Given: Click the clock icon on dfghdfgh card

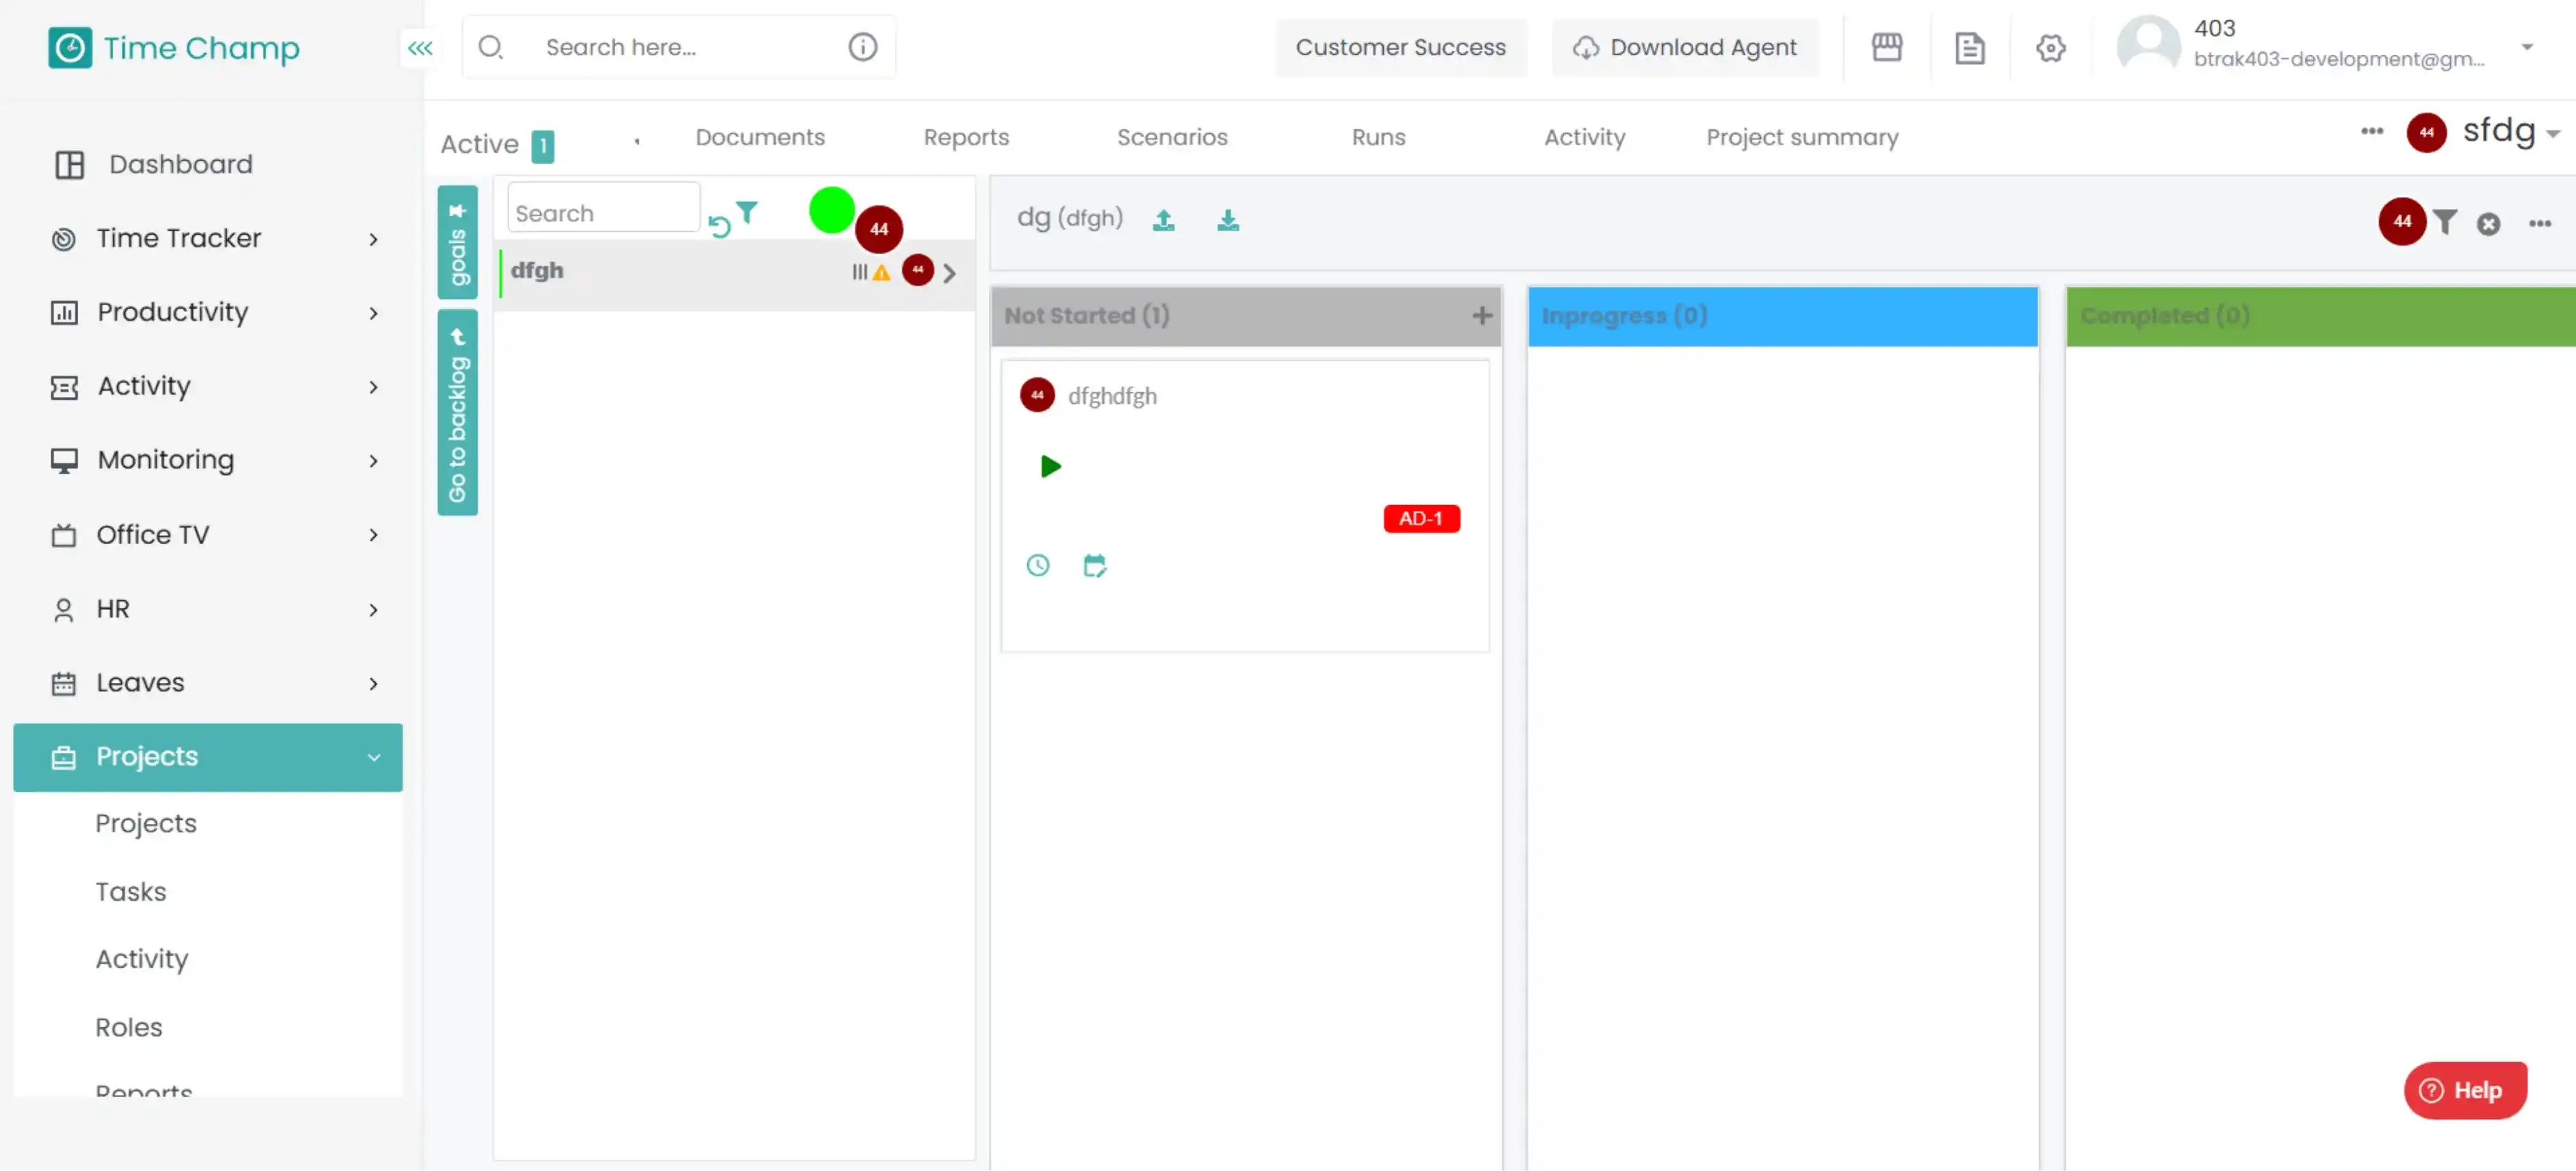Looking at the screenshot, I should 1037,565.
